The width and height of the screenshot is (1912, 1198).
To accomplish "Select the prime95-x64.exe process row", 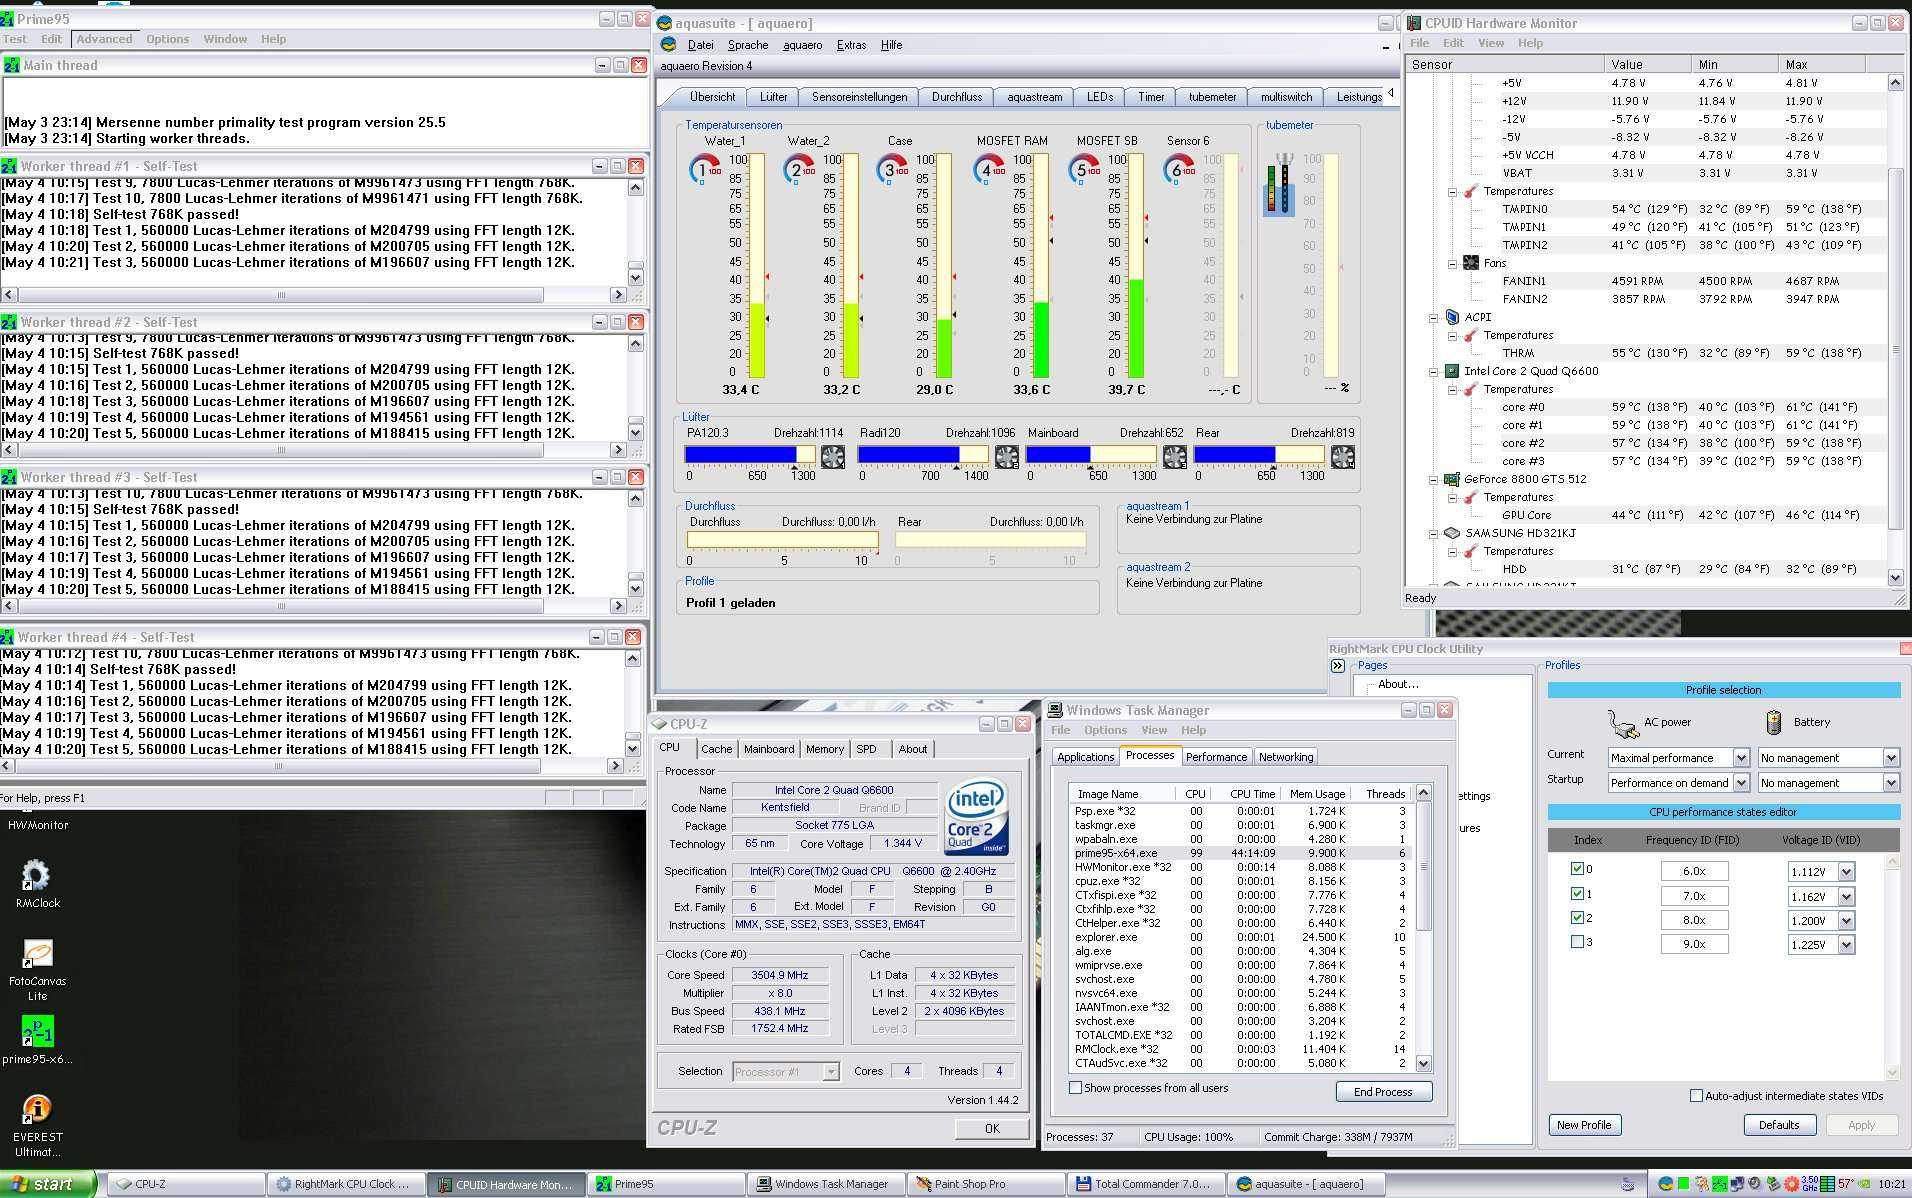I will pyautogui.click(x=1240, y=853).
